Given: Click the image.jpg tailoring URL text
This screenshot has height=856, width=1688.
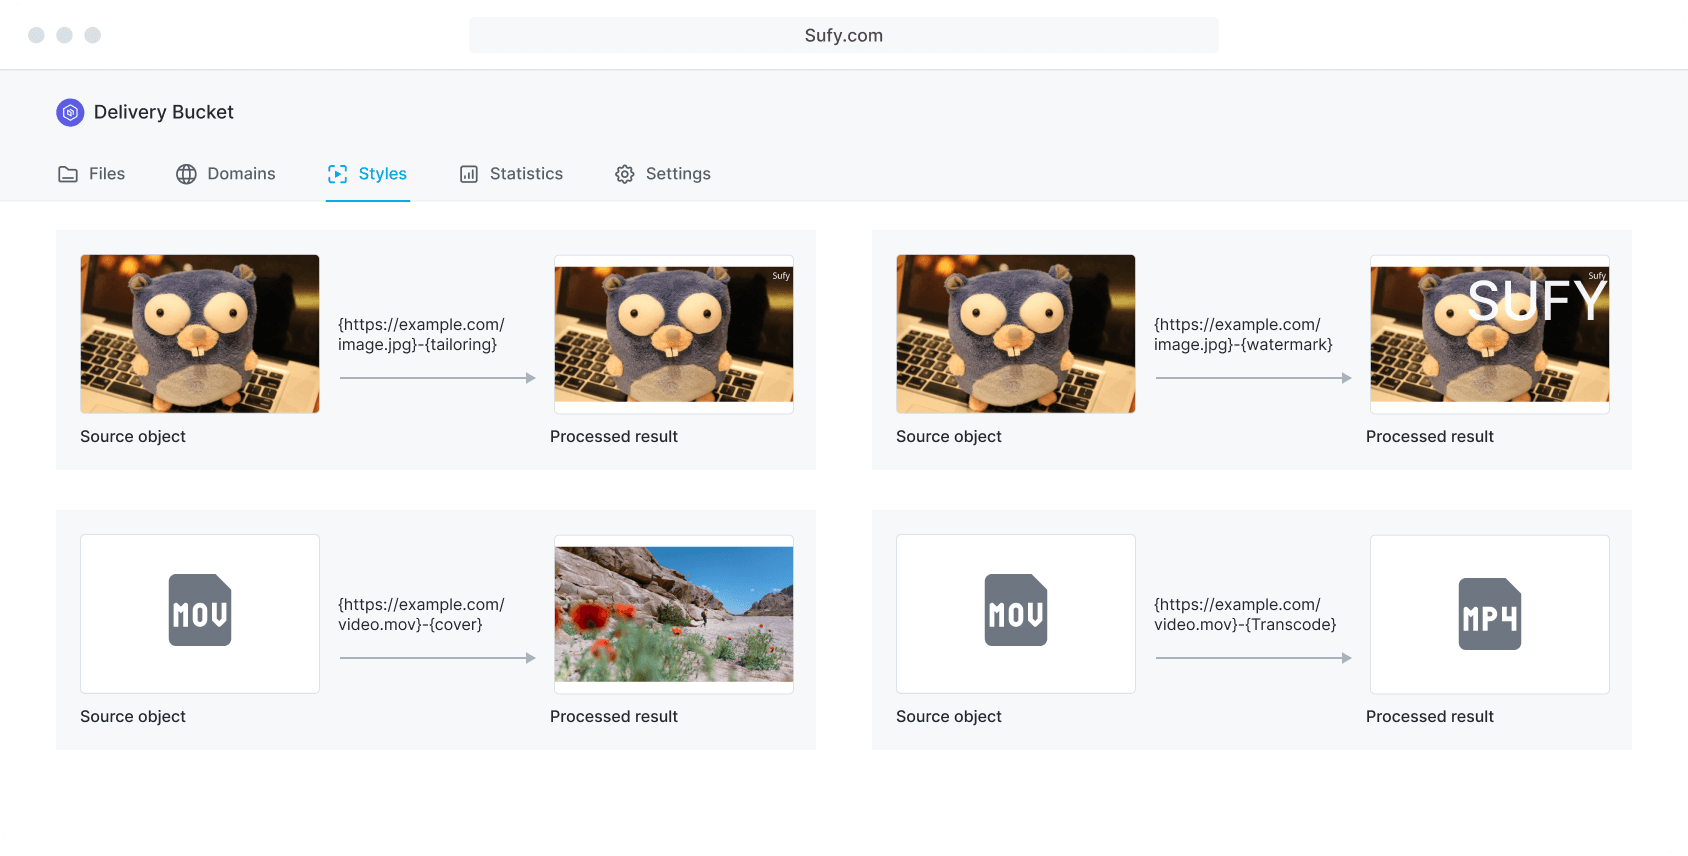Looking at the screenshot, I should pos(421,335).
